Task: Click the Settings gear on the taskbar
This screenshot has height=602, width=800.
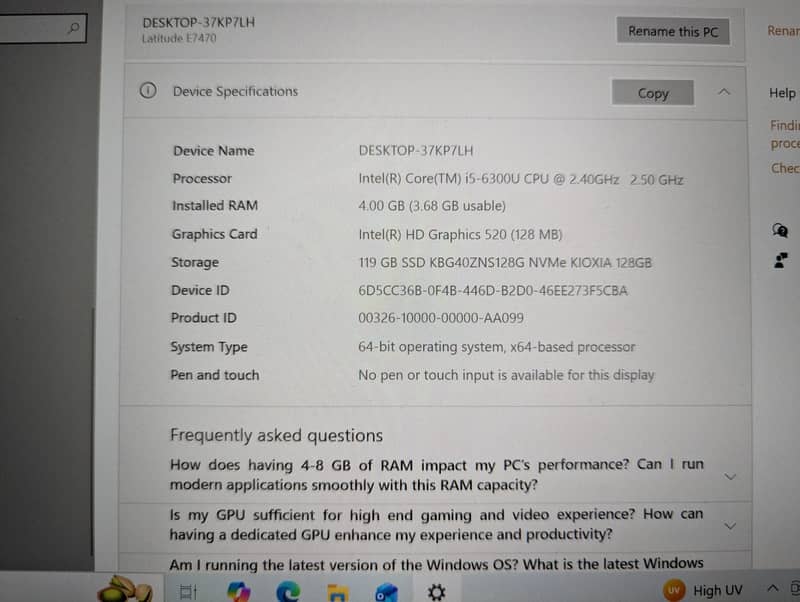Action: click(436, 592)
